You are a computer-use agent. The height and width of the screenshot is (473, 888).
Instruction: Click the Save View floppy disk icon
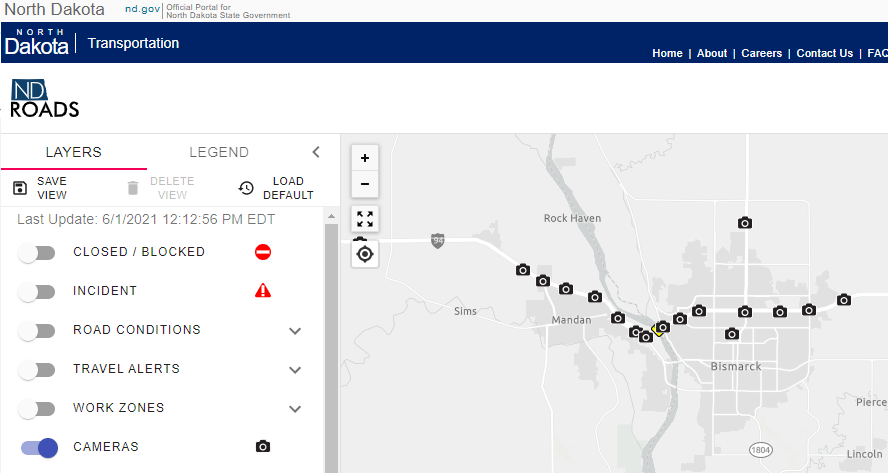coord(20,188)
